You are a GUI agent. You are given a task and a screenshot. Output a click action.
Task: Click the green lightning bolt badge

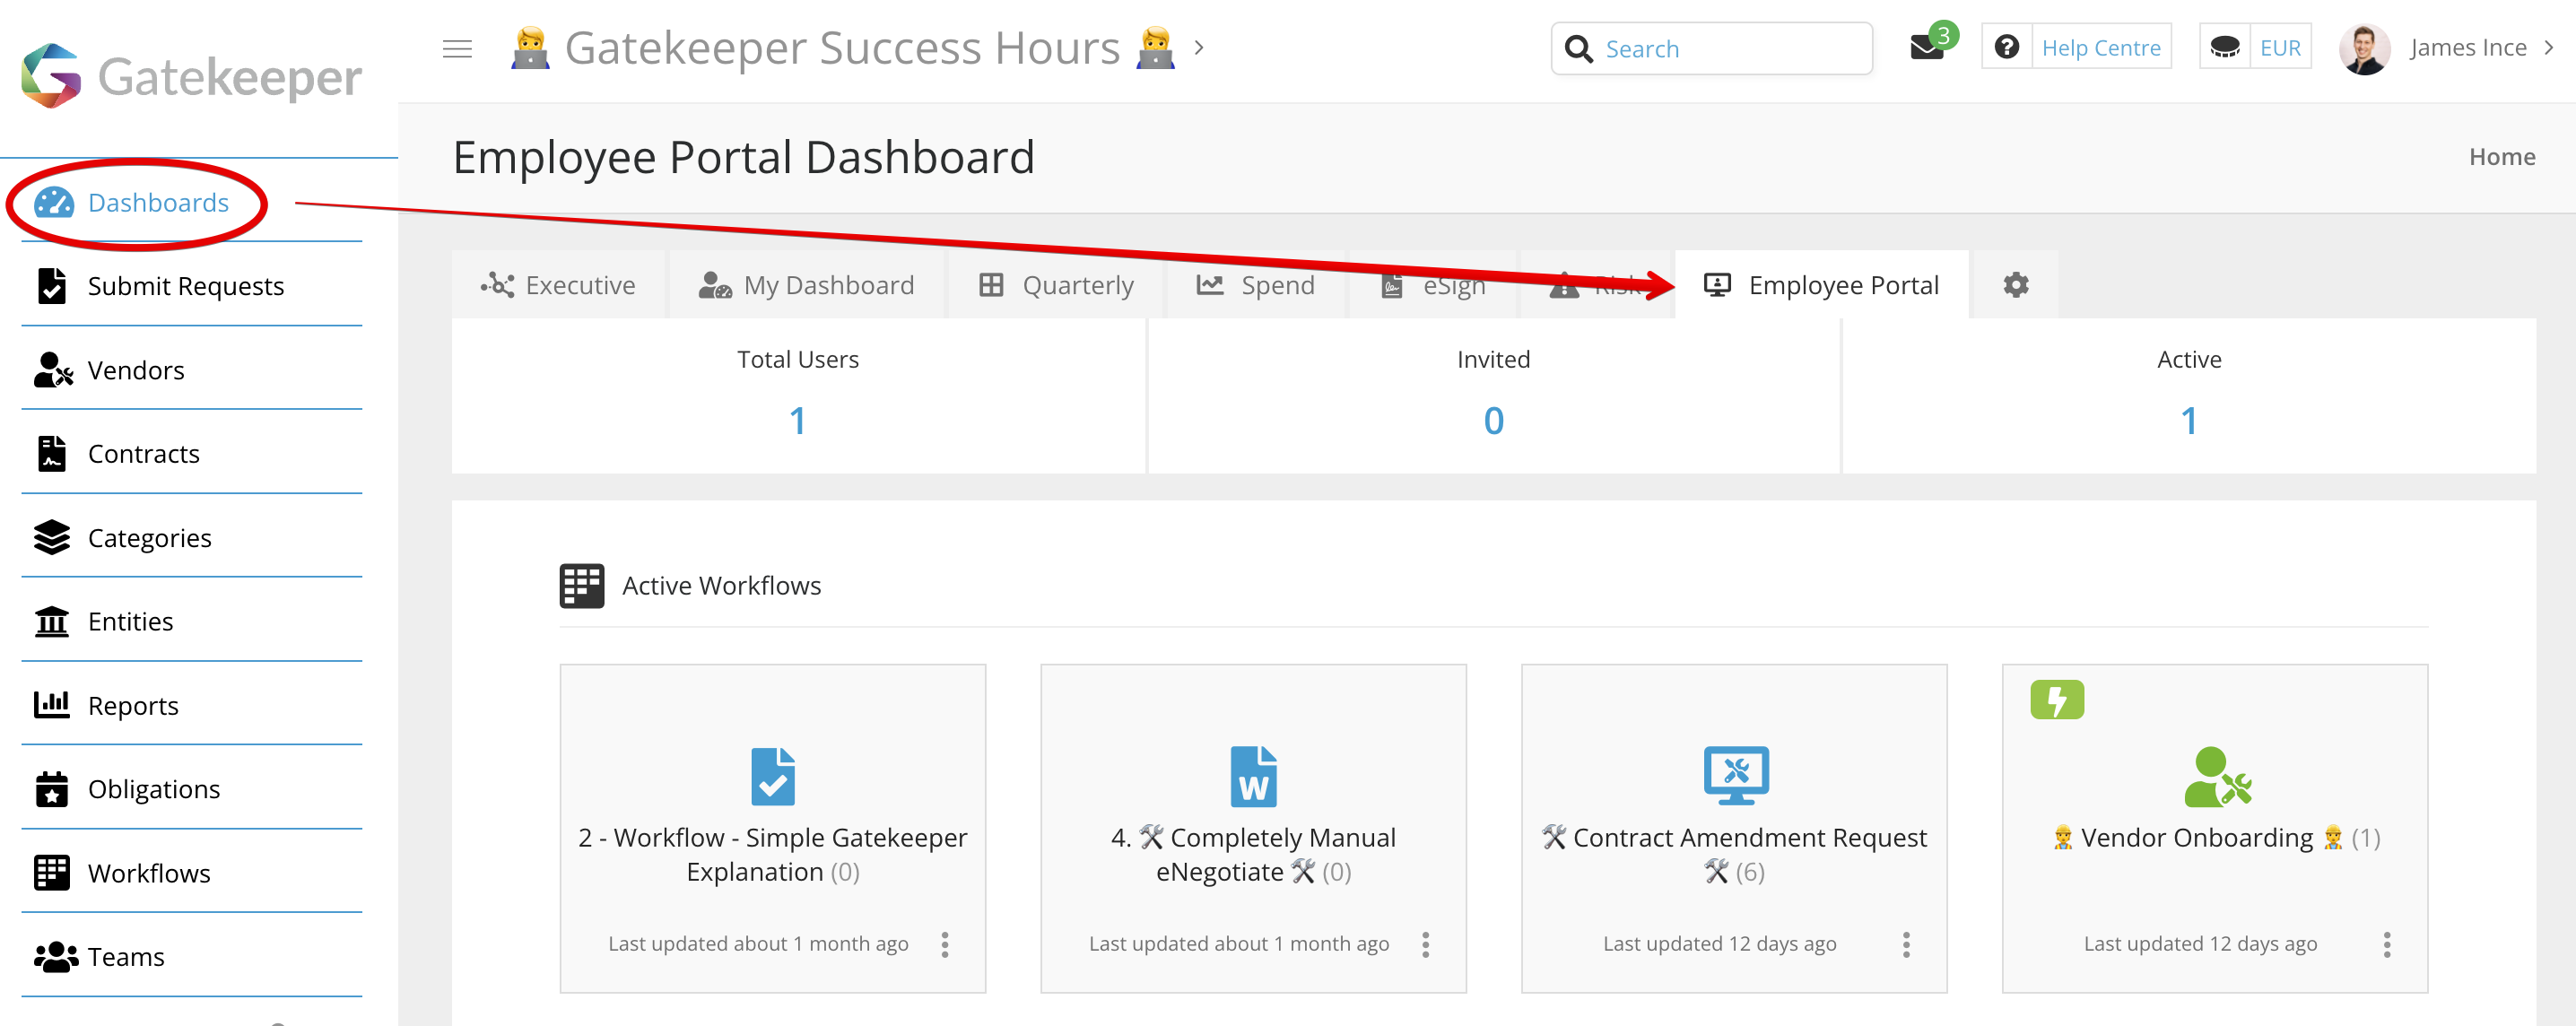tap(2056, 700)
